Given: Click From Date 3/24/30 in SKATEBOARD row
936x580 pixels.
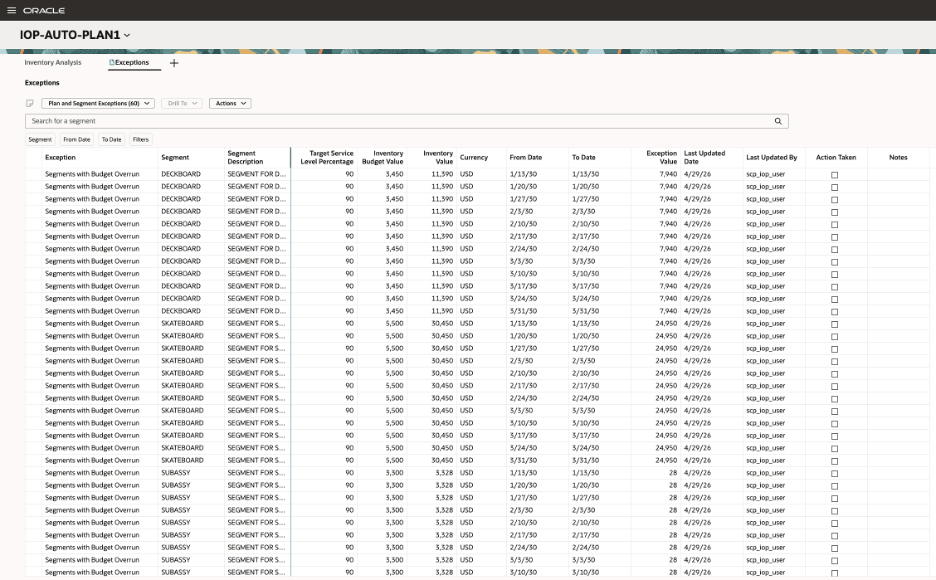Looking at the screenshot, I should [523, 448].
